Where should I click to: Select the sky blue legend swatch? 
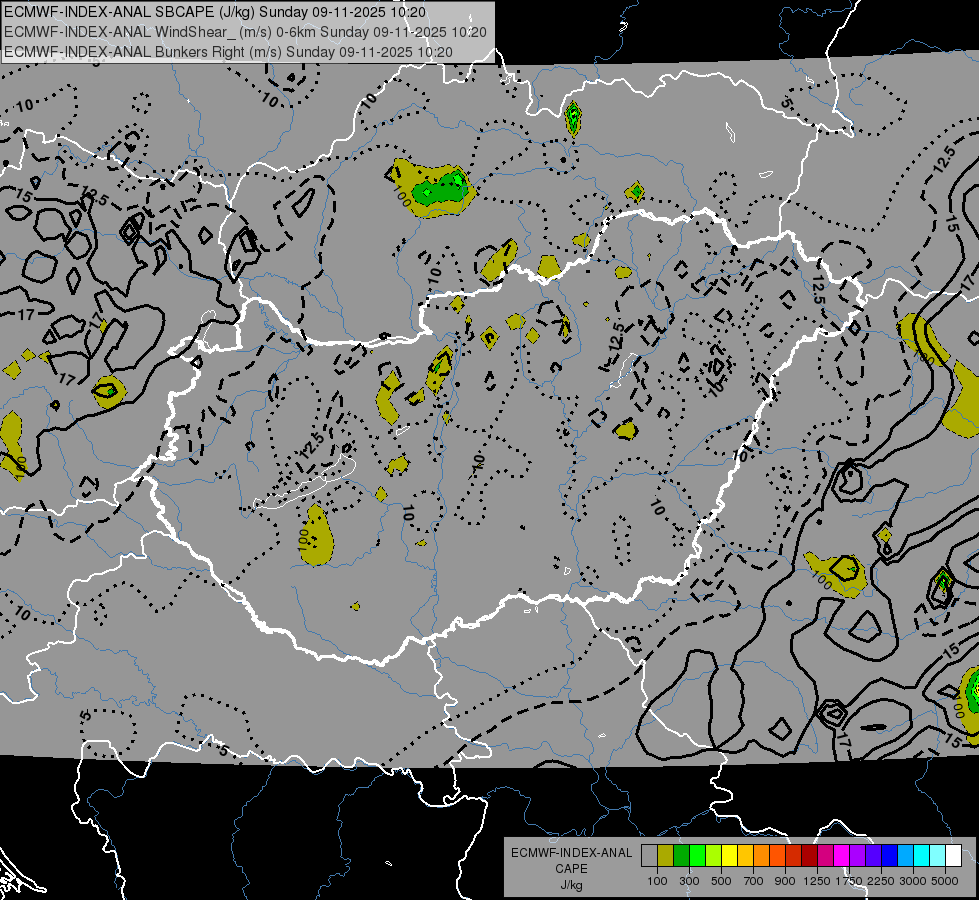pos(906,855)
